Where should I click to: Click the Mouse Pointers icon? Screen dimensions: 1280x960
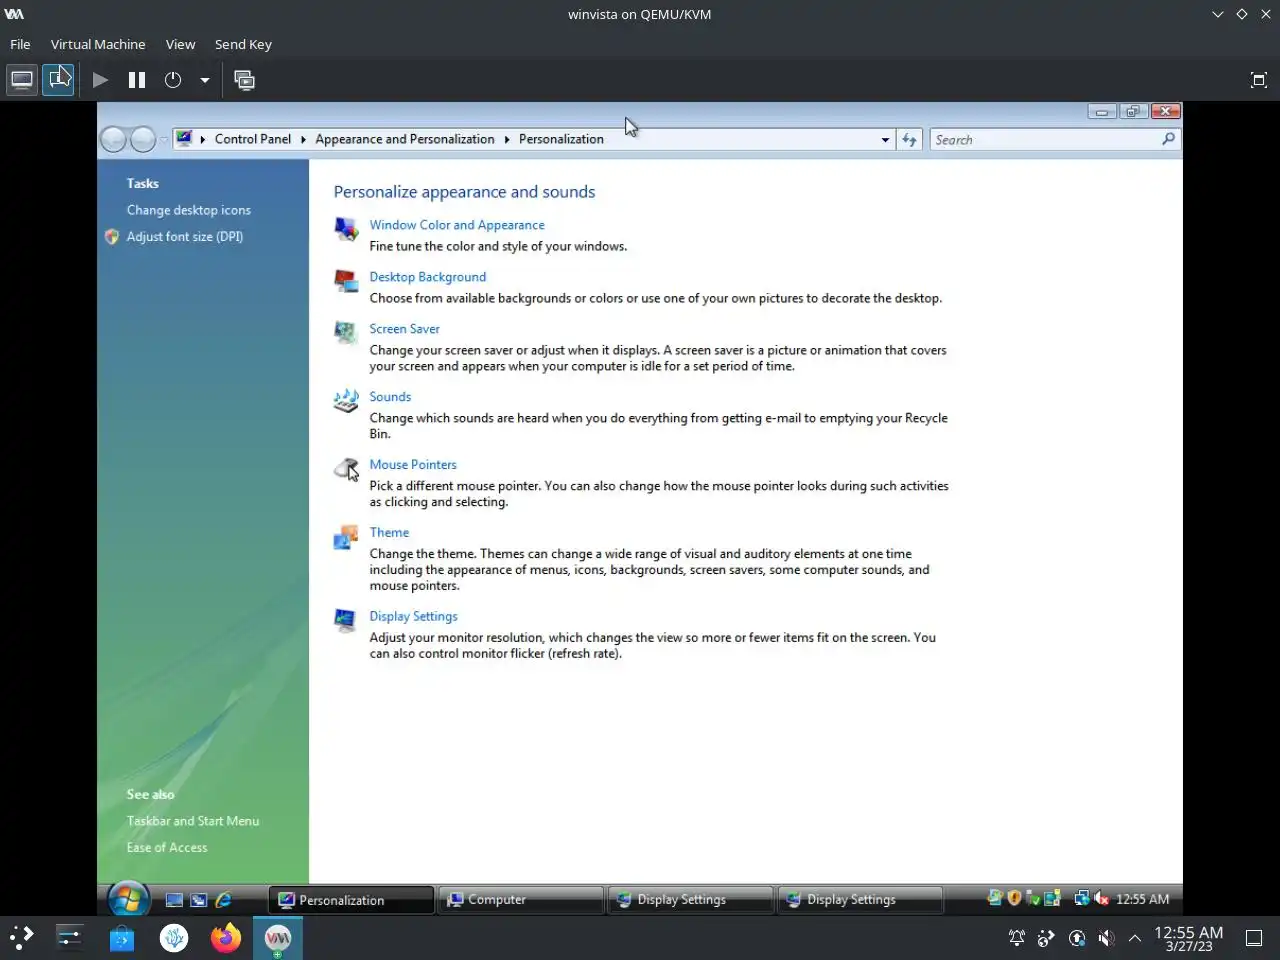click(x=346, y=469)
